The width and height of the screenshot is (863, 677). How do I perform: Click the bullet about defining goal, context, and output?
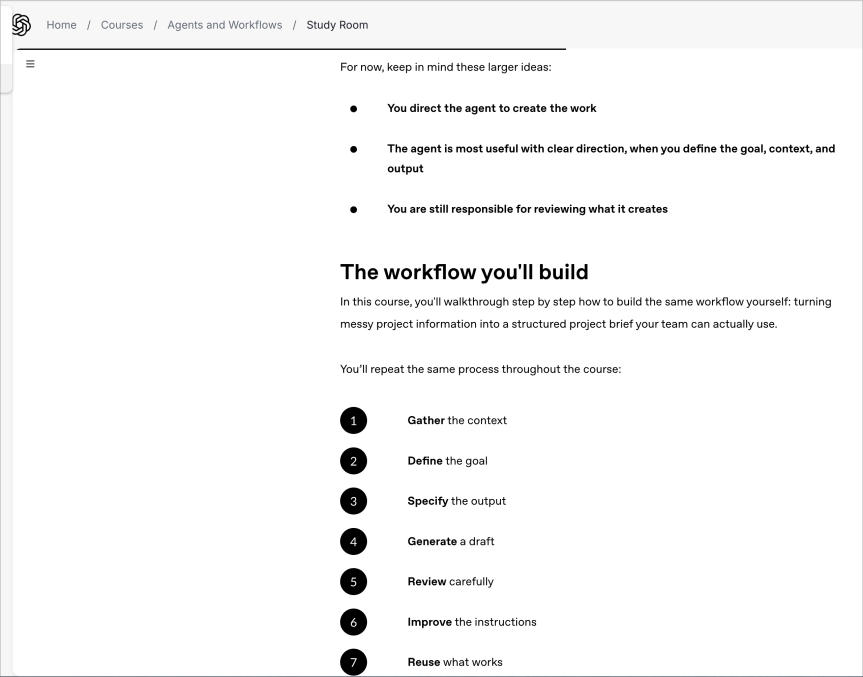(x=611, y=159)
